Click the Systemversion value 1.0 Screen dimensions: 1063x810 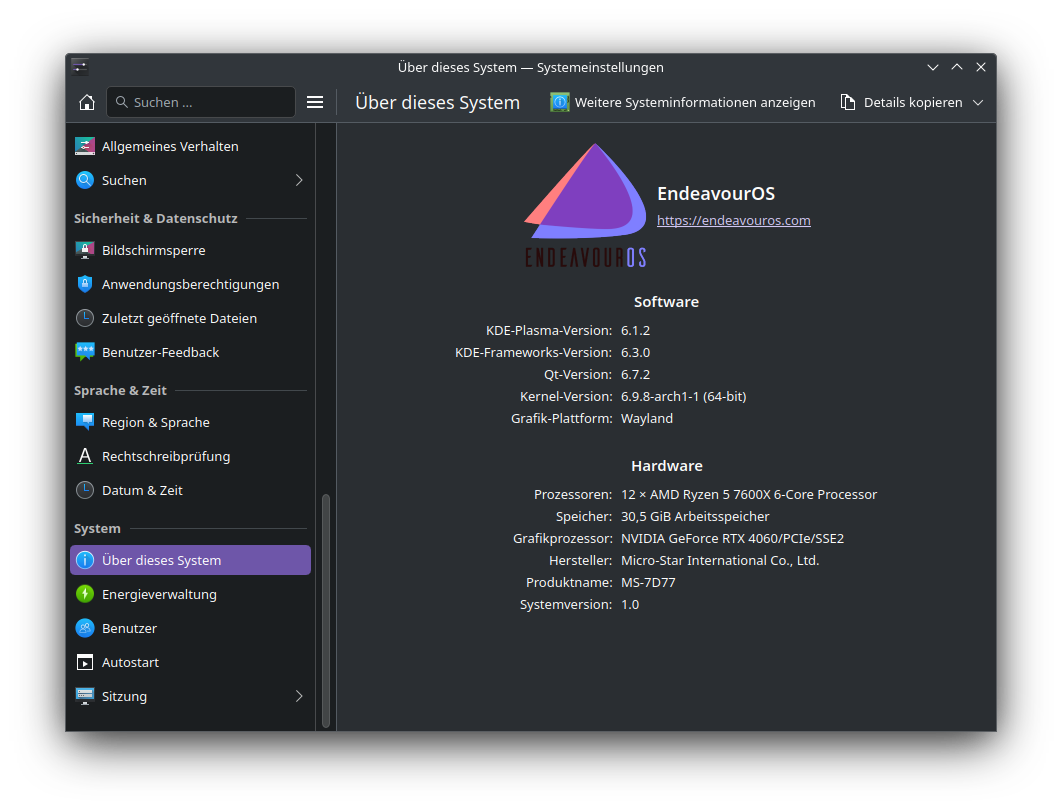click(x=630, y=605)
